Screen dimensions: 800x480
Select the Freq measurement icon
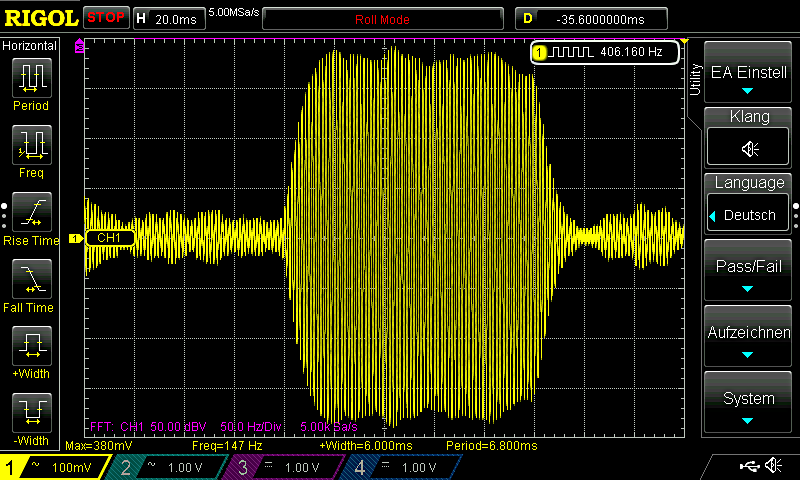pos(31,146)
